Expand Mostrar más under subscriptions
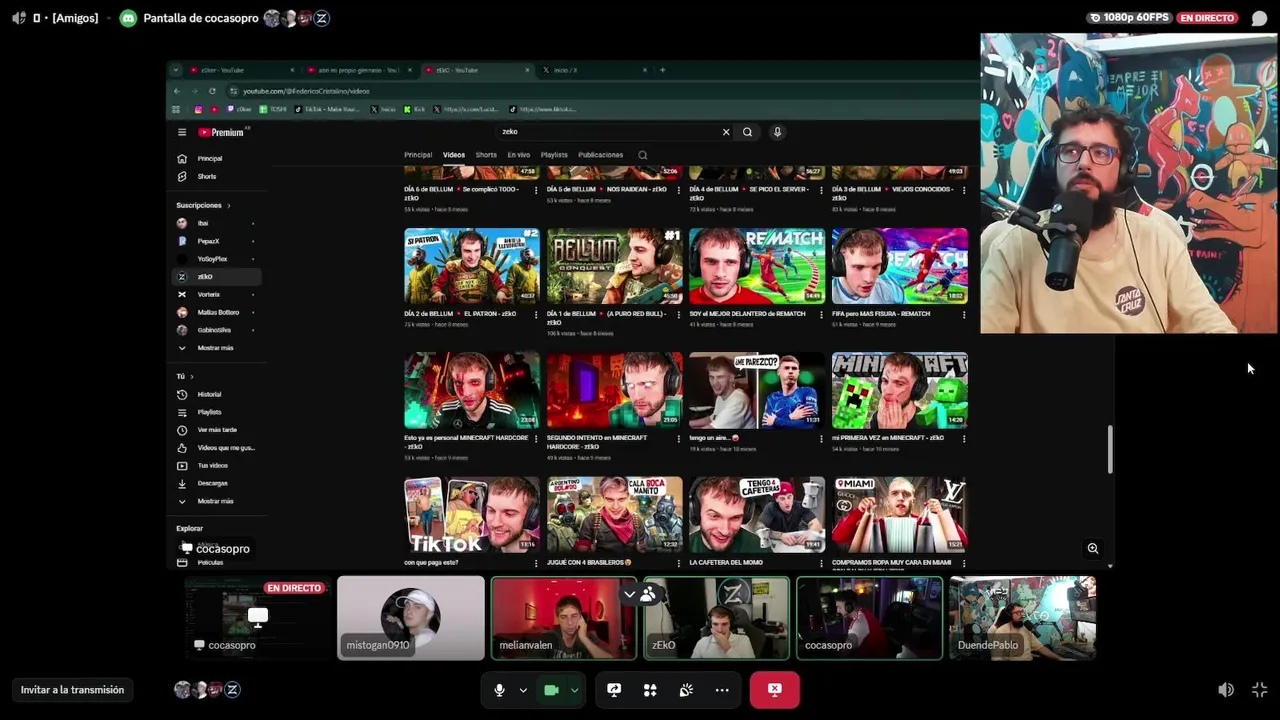 click(216, 348)
